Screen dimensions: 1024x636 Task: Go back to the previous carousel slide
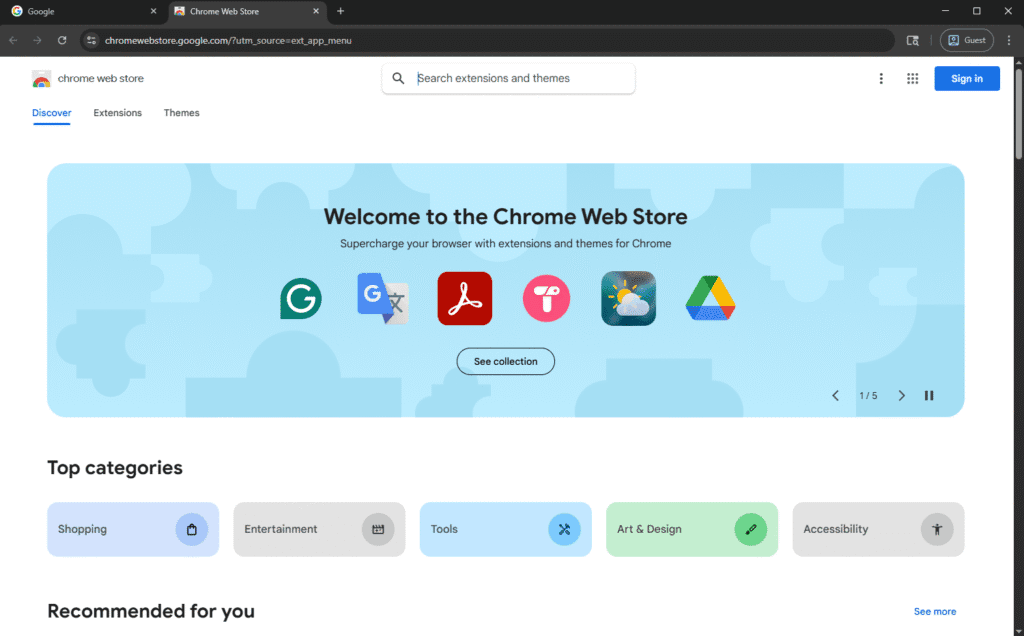click(x=836, y=395)
